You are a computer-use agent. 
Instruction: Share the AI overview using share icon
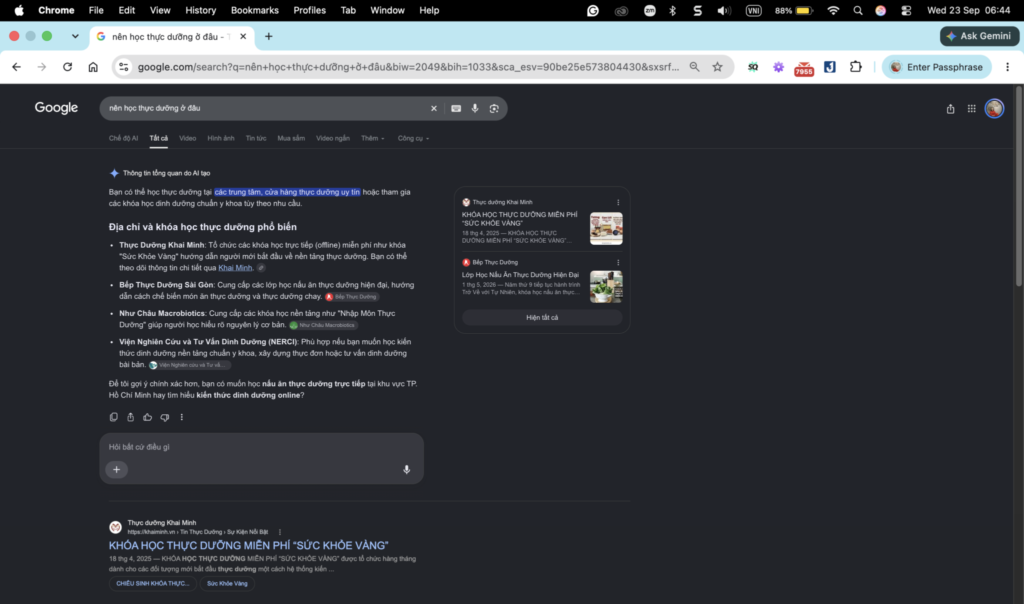[x=131, y=417]
